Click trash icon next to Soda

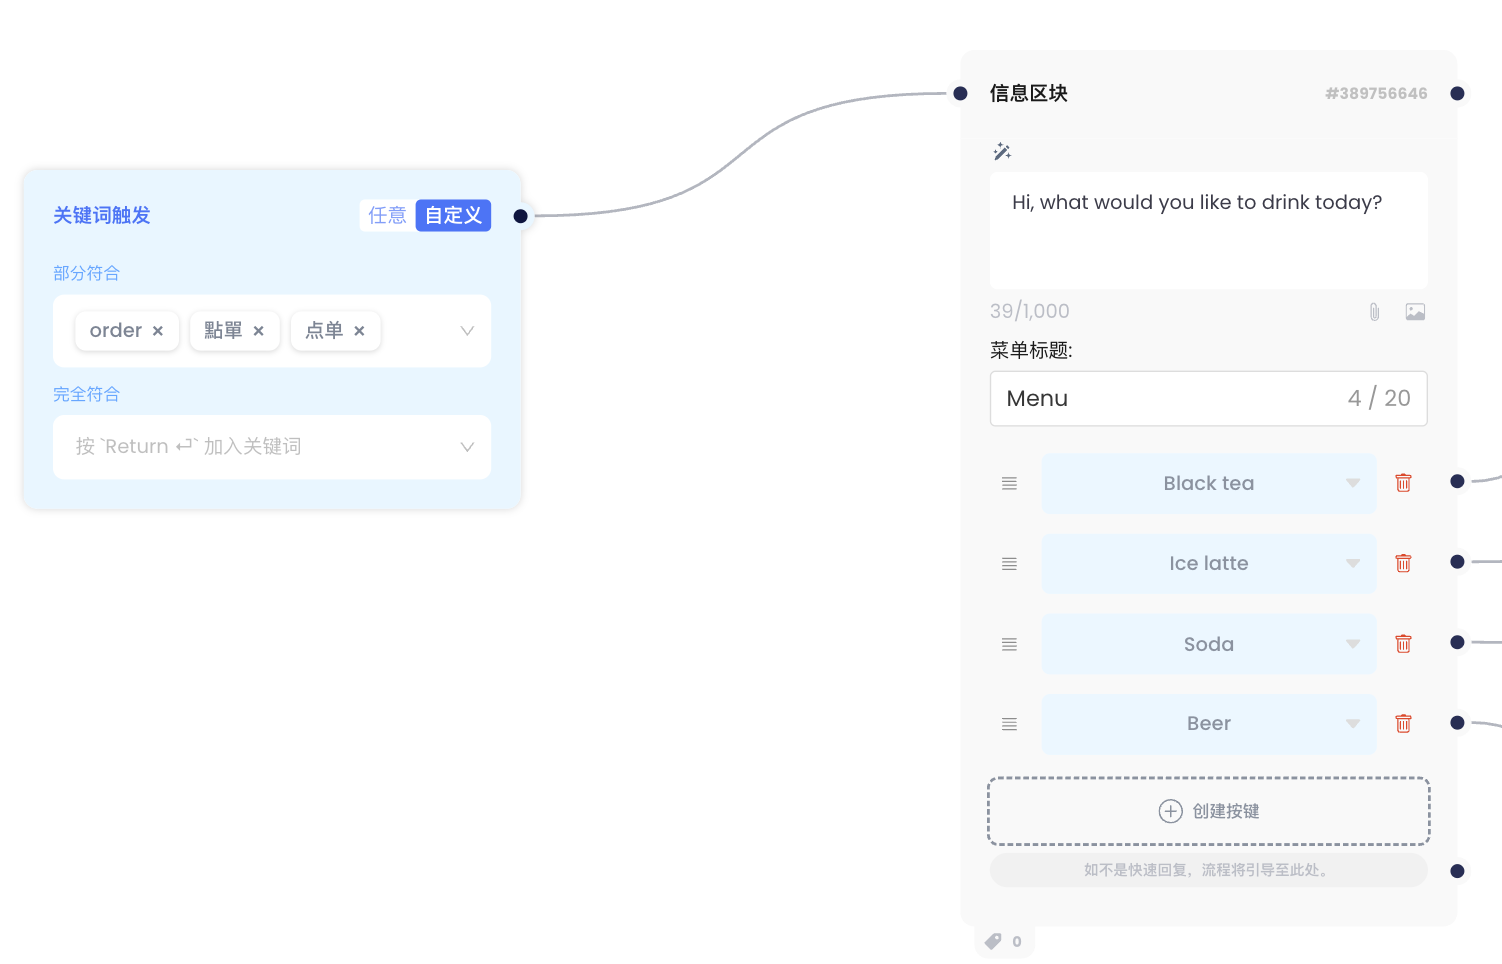[x=1403, y=644]
